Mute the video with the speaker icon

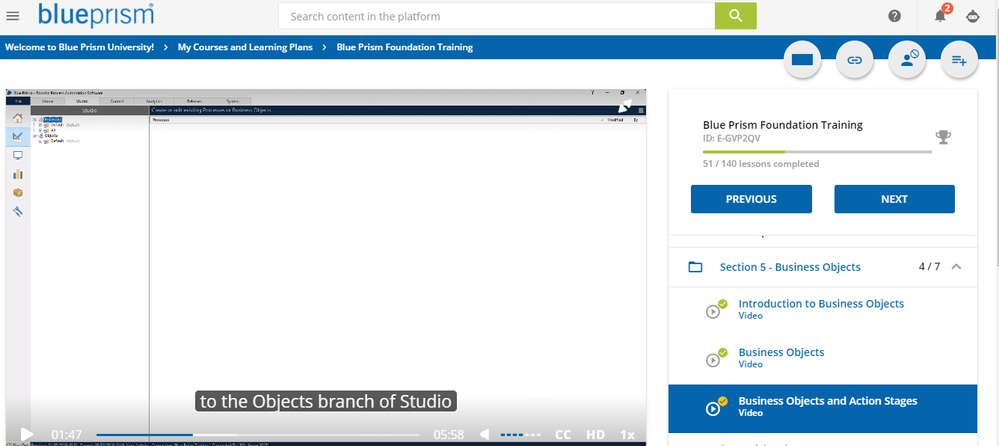(485, 435)
